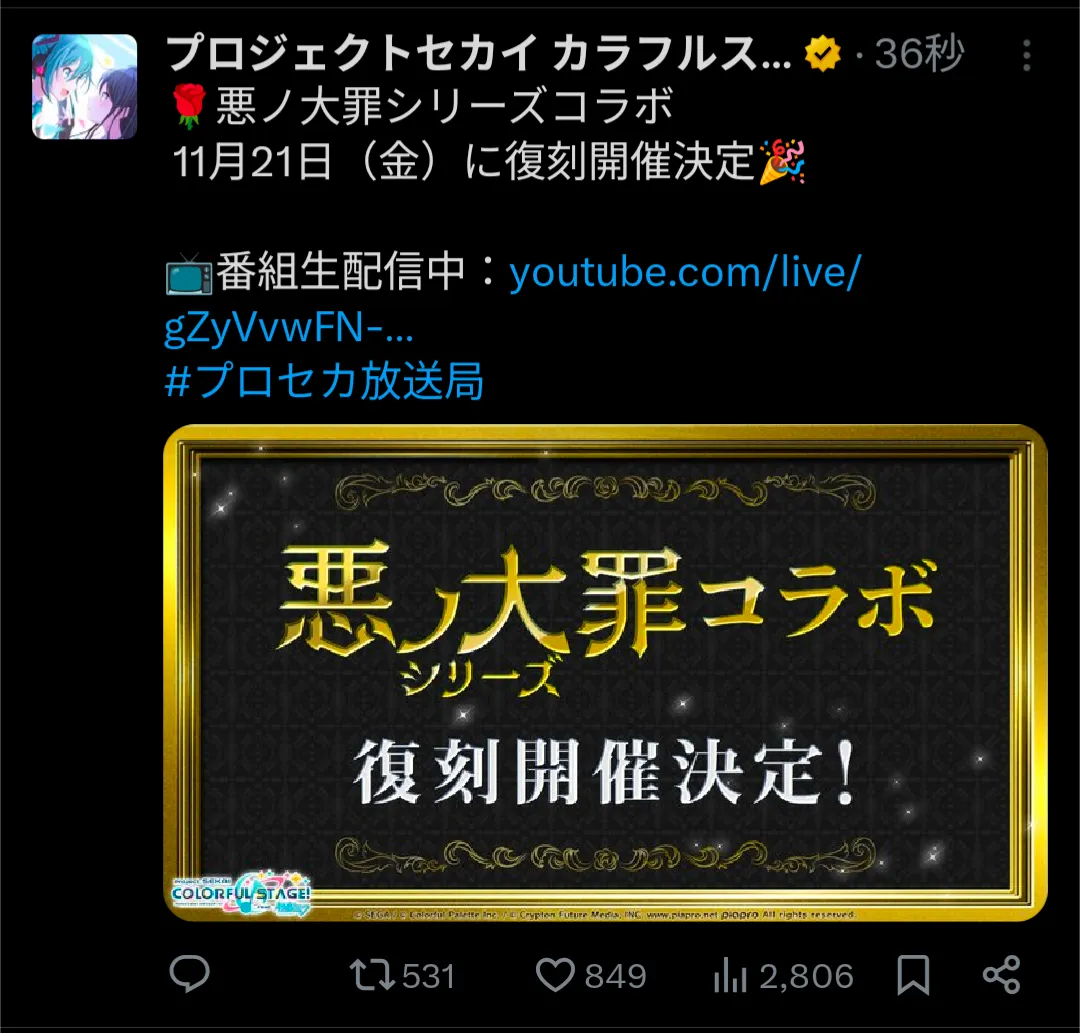This screenshot has height=1033, width=1080.
Task: Click the Colorful Stage logo in image
Action: pos(241,893)
